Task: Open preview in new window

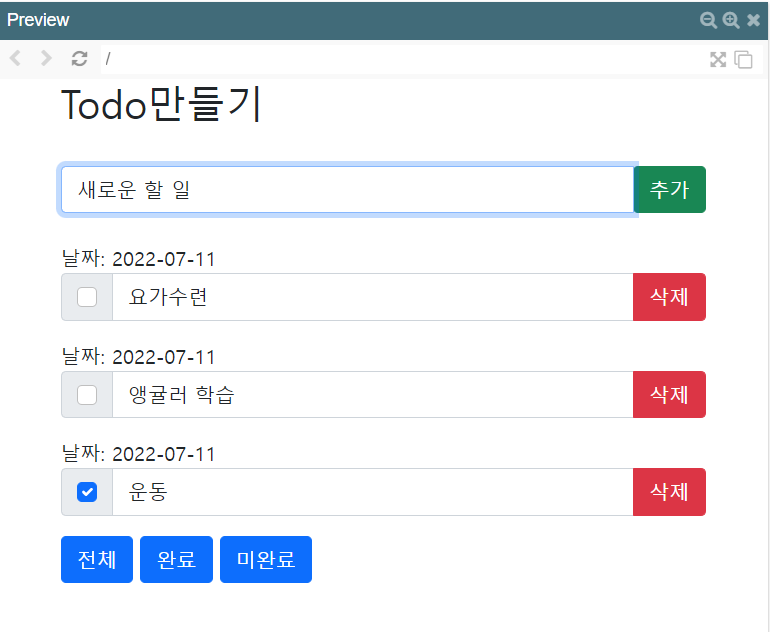Action: point(743,60)
